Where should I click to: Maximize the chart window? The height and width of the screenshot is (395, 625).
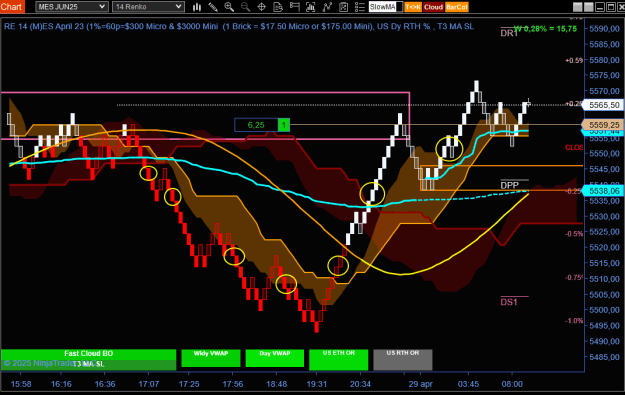(x=611, y=7)
